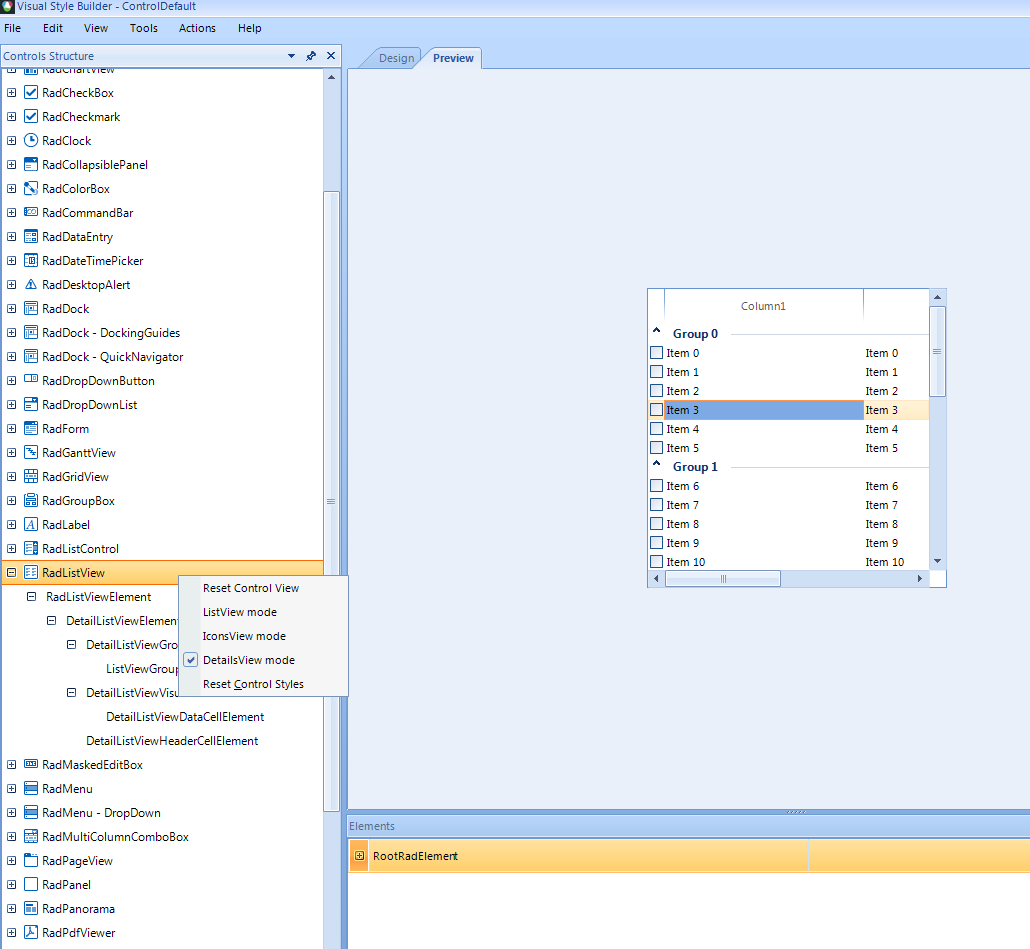
Task: Click the RadMultiColumnComboBox icon
Action: tap(31, 837)
